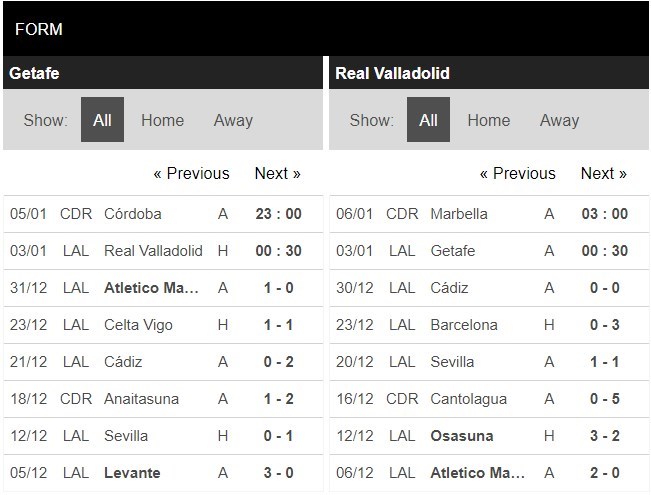Go to Previous Getafe matches
The width and height of the screenshot is (651, 495).
(191, 173)
